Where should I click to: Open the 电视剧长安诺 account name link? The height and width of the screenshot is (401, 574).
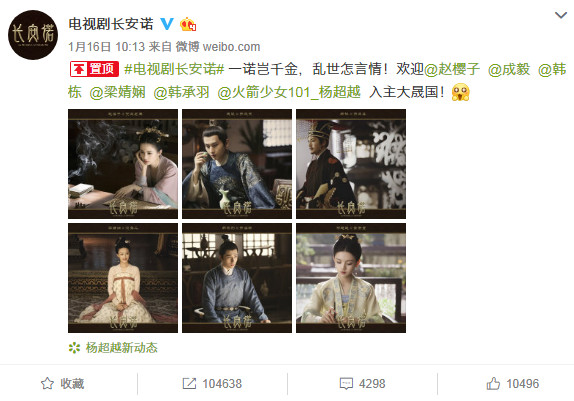pyautogui.click(x=111, y=24)
